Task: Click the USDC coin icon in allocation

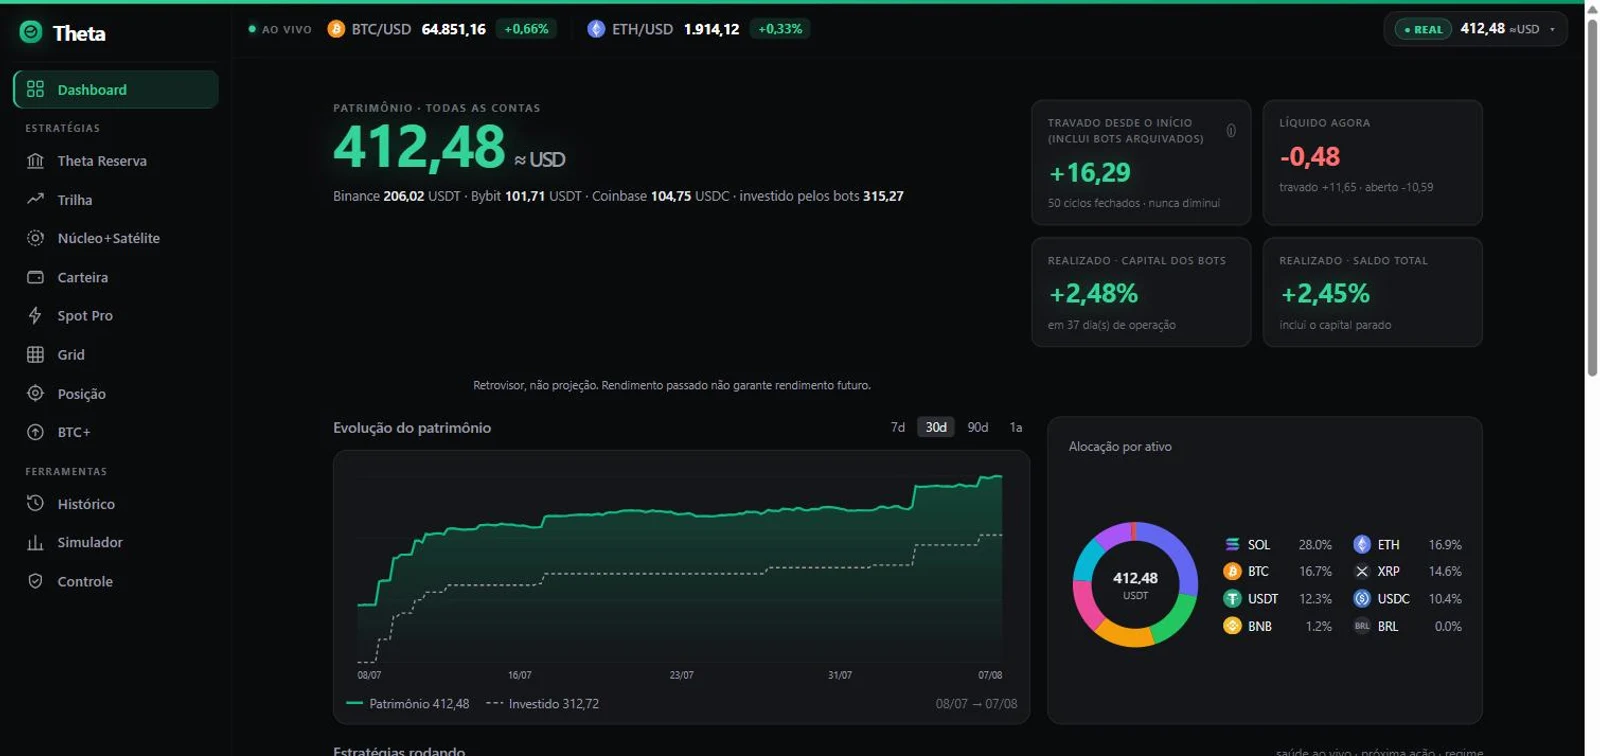Action: click(x=1362, y=598)
